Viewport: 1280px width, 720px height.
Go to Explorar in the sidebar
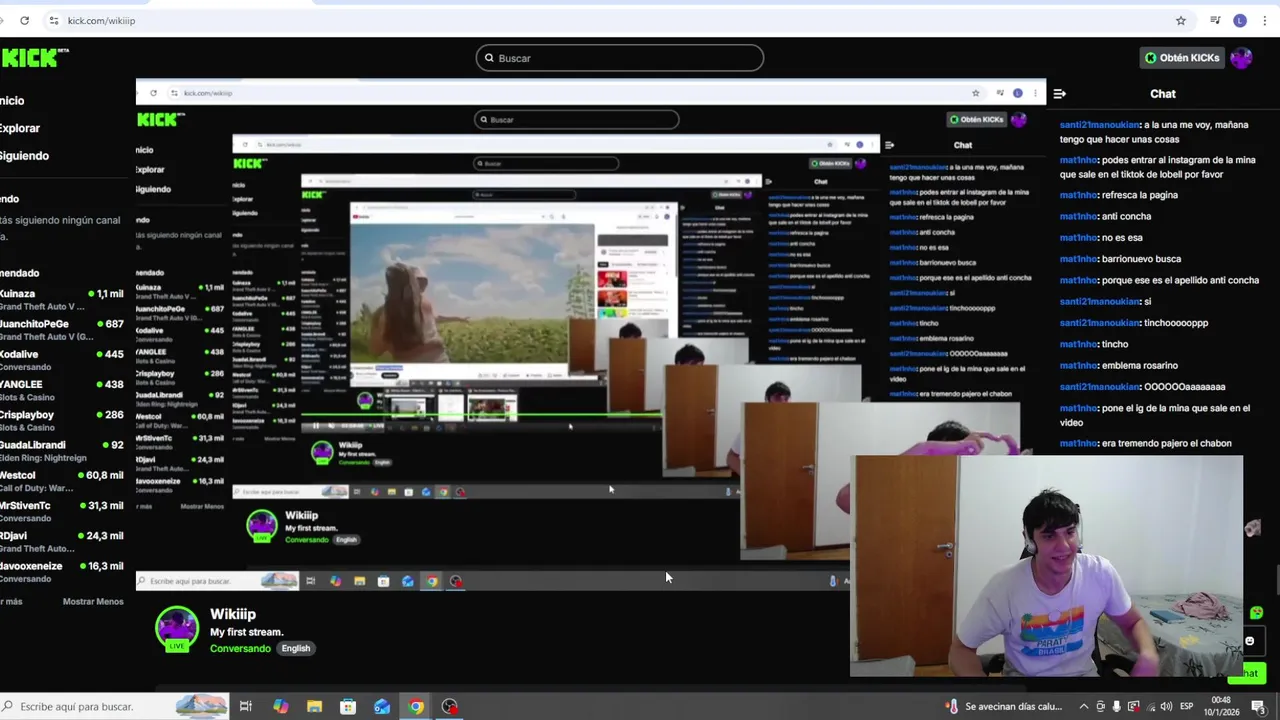20,128
